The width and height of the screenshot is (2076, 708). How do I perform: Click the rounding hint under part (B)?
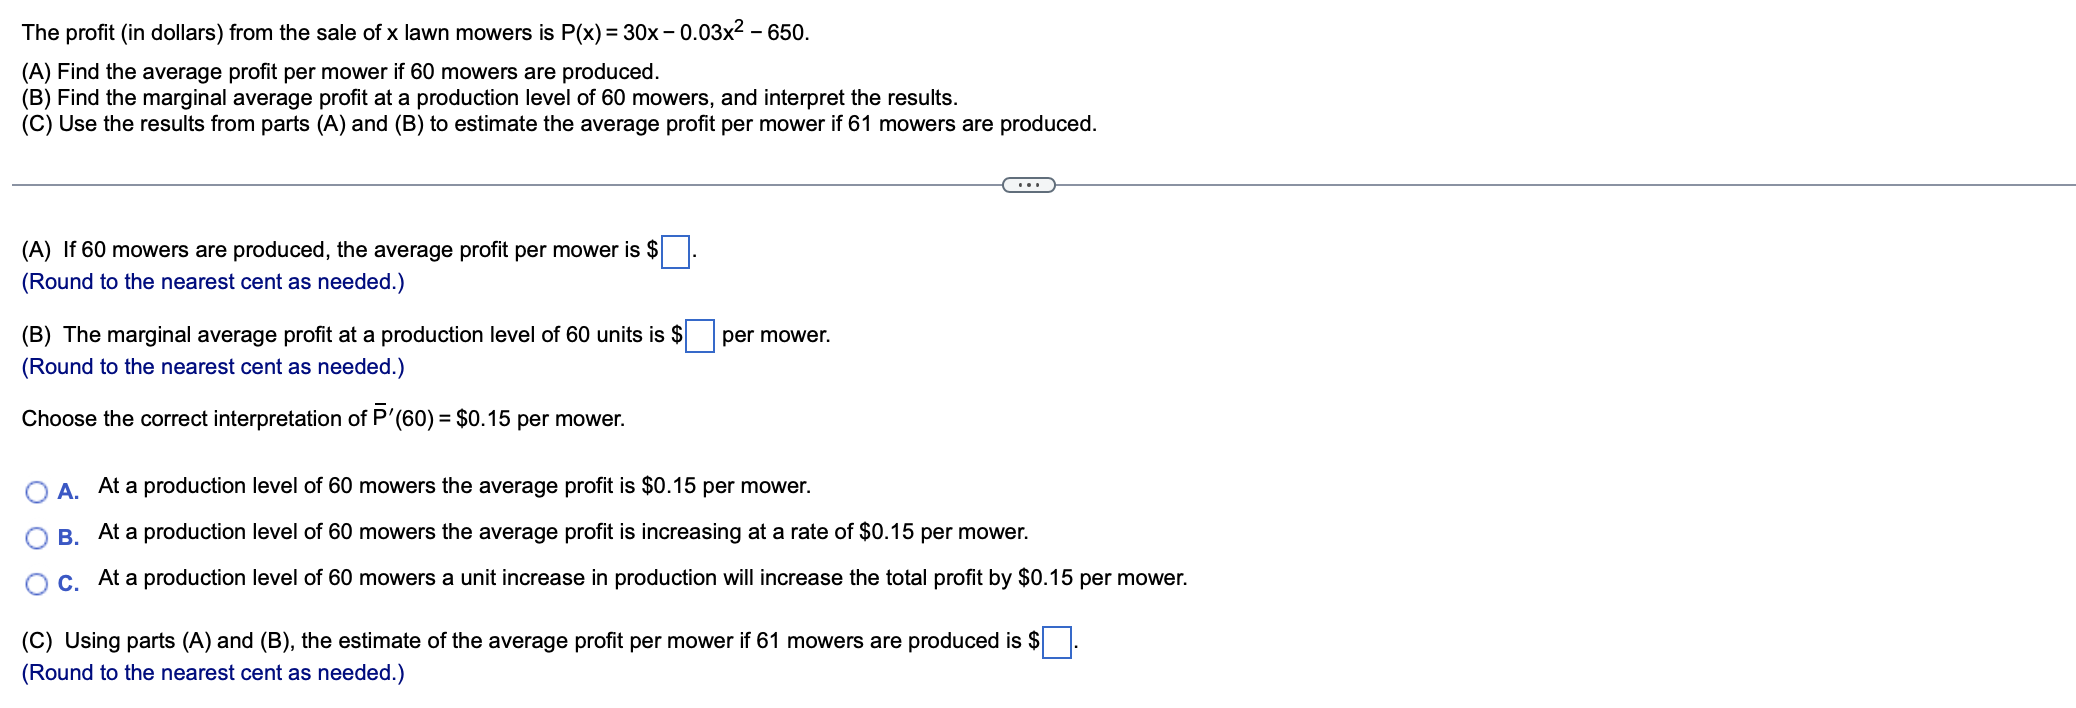click(211, 367)
